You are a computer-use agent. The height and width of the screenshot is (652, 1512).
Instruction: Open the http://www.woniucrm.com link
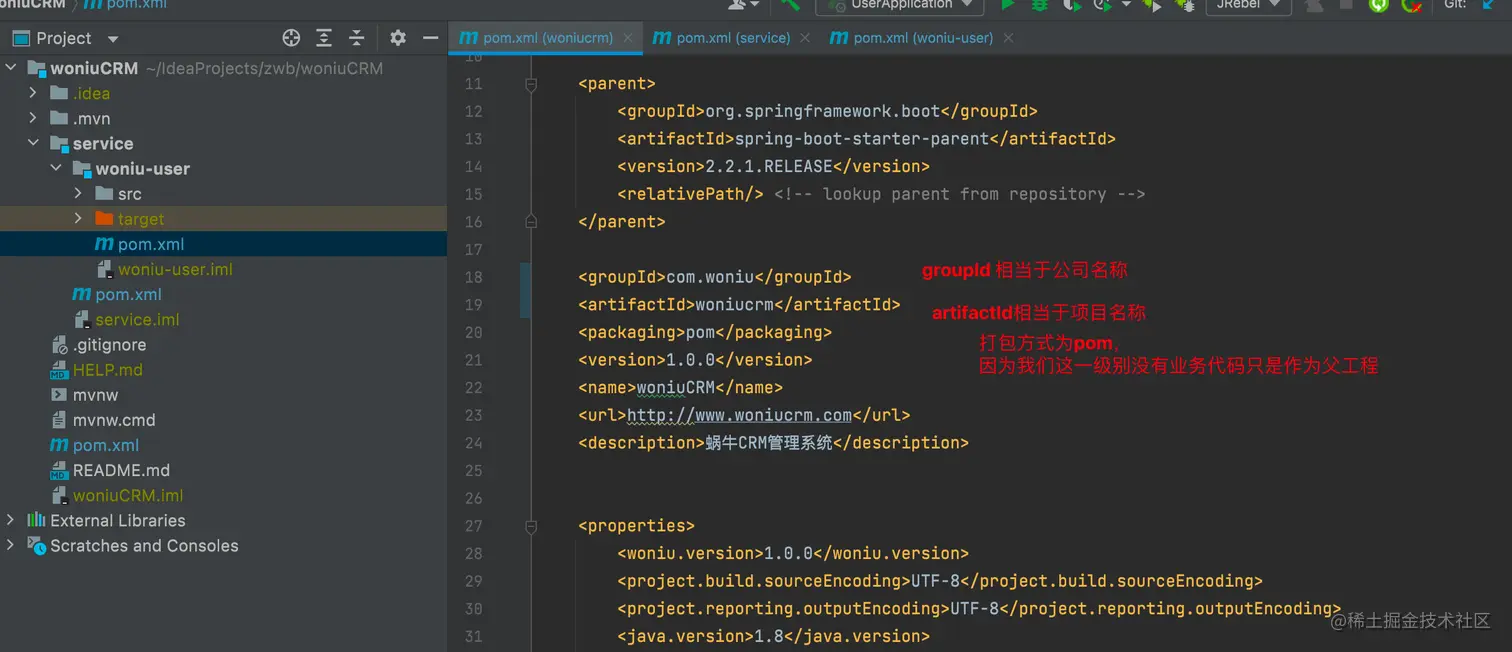[739, 415]
